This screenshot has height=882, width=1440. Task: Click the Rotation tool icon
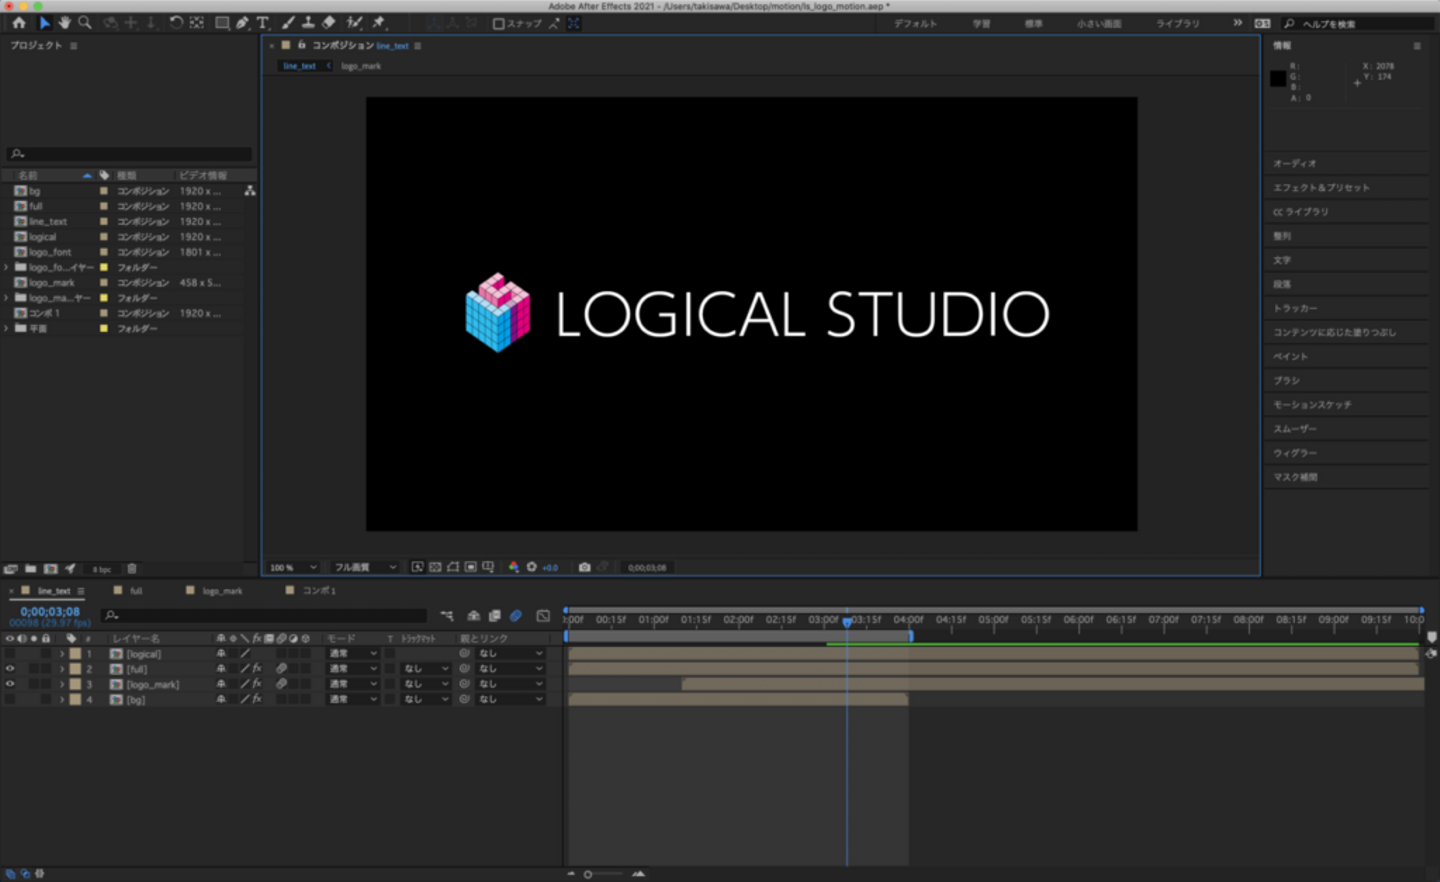[176, 23]
